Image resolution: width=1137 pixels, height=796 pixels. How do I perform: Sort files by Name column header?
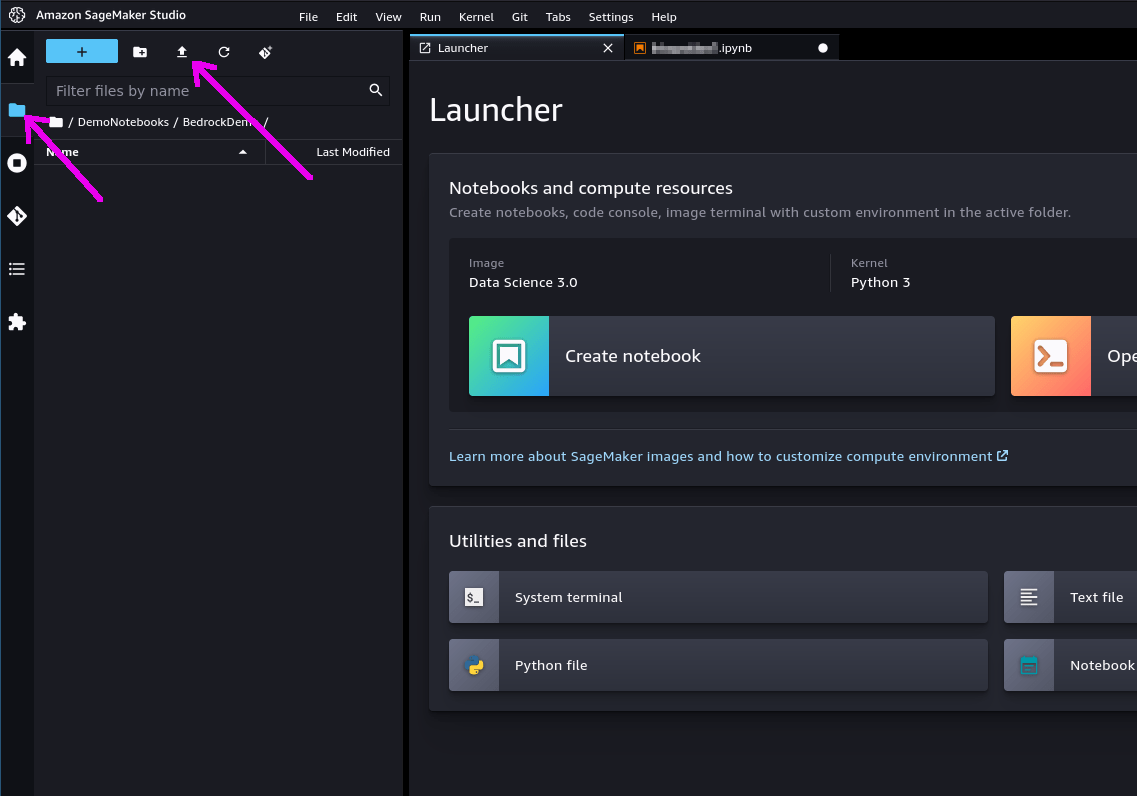[149, 152]
